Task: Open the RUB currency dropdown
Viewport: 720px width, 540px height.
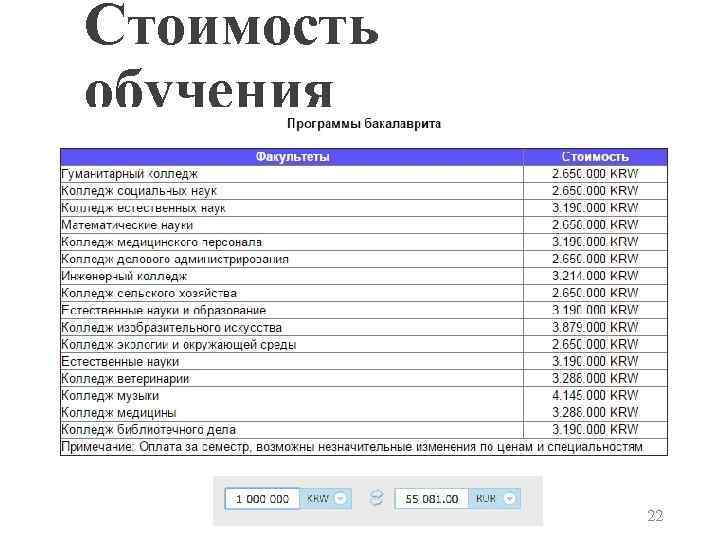Action: click(x=495, y=499)
